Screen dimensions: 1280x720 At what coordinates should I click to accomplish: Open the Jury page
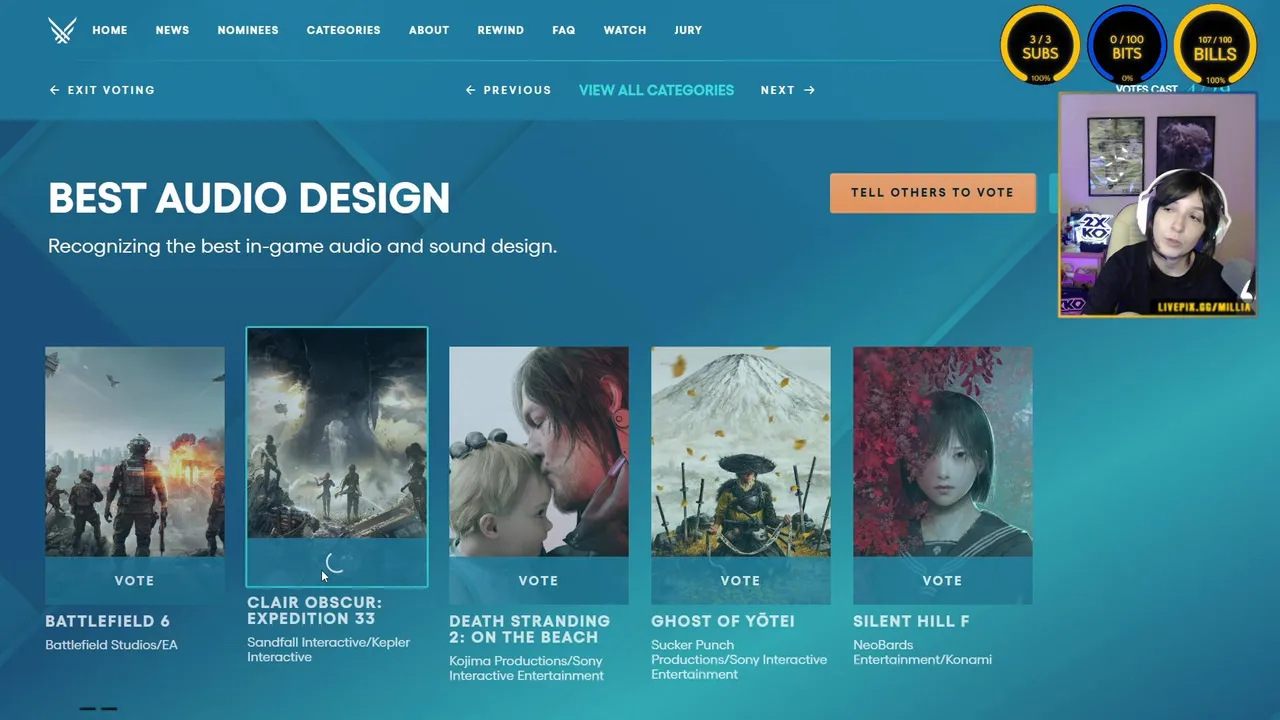(x=688, y=30)
